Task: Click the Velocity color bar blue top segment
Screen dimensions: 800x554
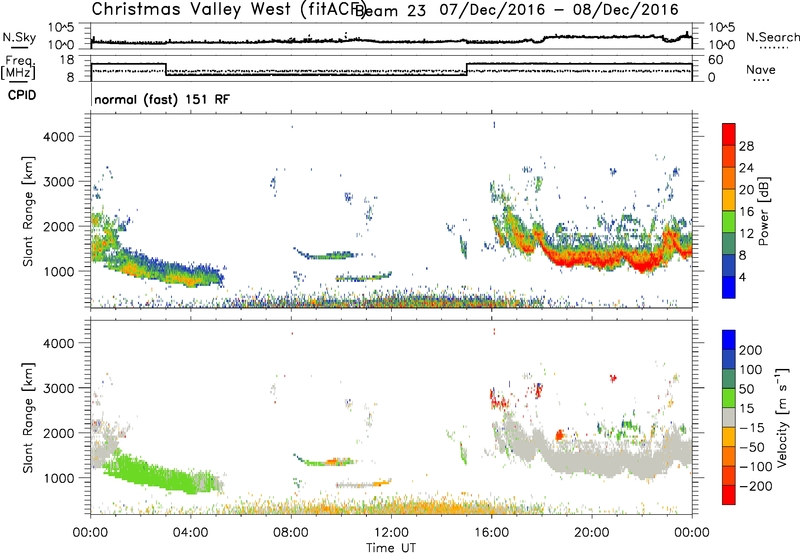Action: tap(729, 340)
